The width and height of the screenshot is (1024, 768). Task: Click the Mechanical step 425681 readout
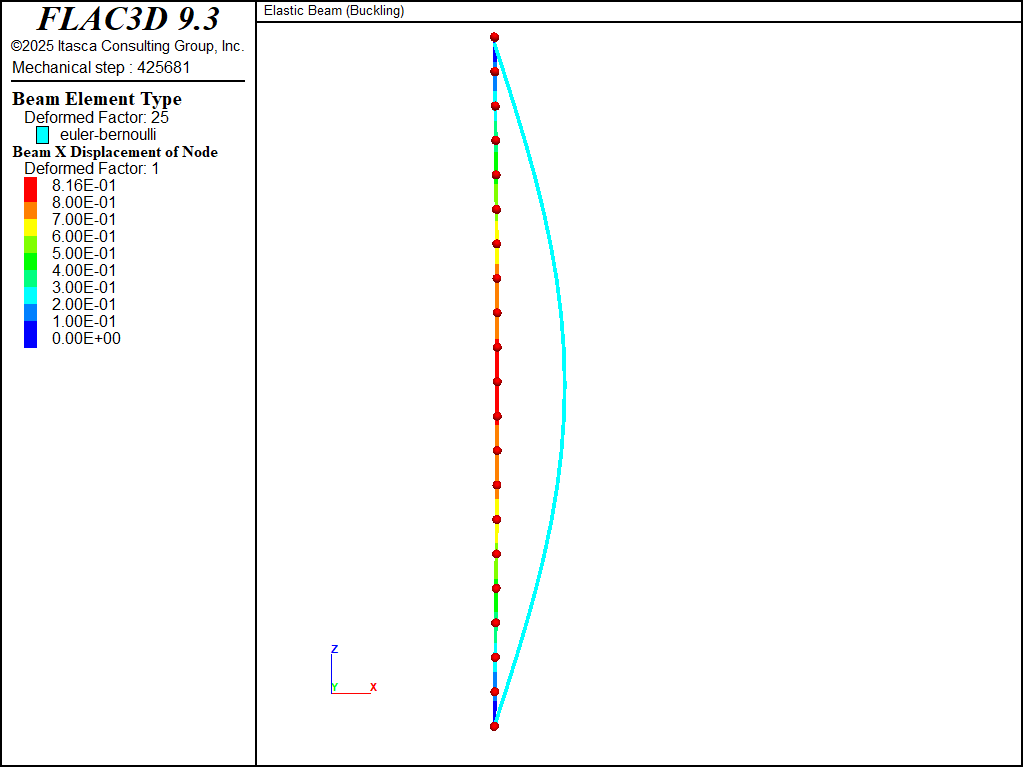[101, 67]
